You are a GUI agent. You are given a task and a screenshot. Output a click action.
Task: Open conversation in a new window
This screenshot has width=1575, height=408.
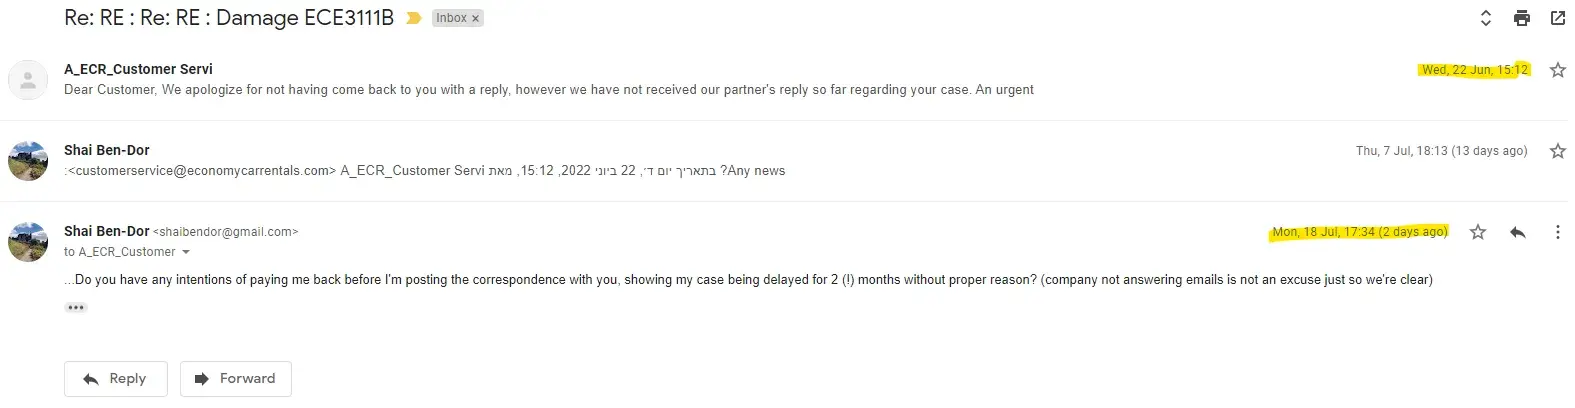click(x=1557, y=18)
